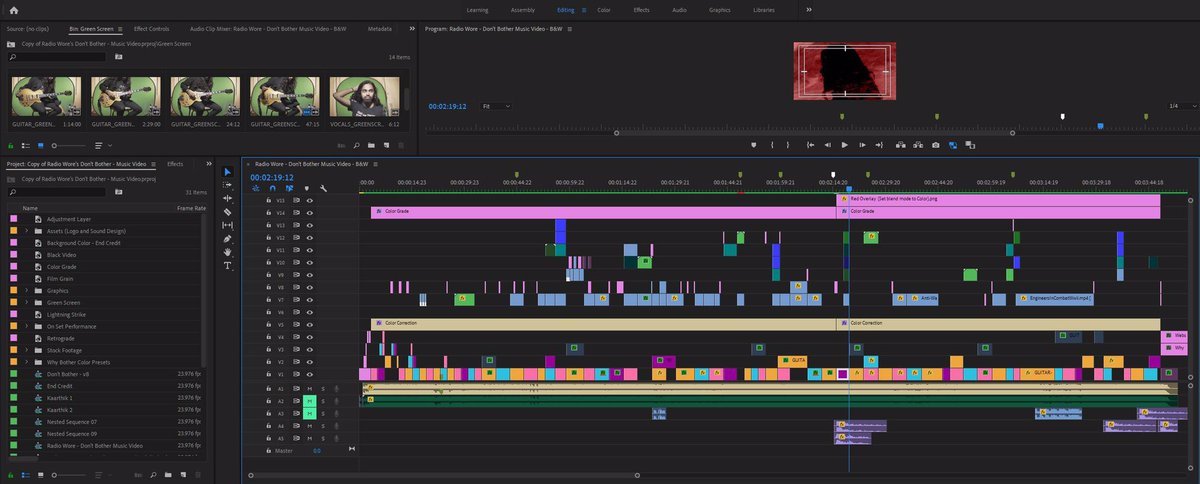
Task: Solo audio track A3
Action: pos(323,413)
